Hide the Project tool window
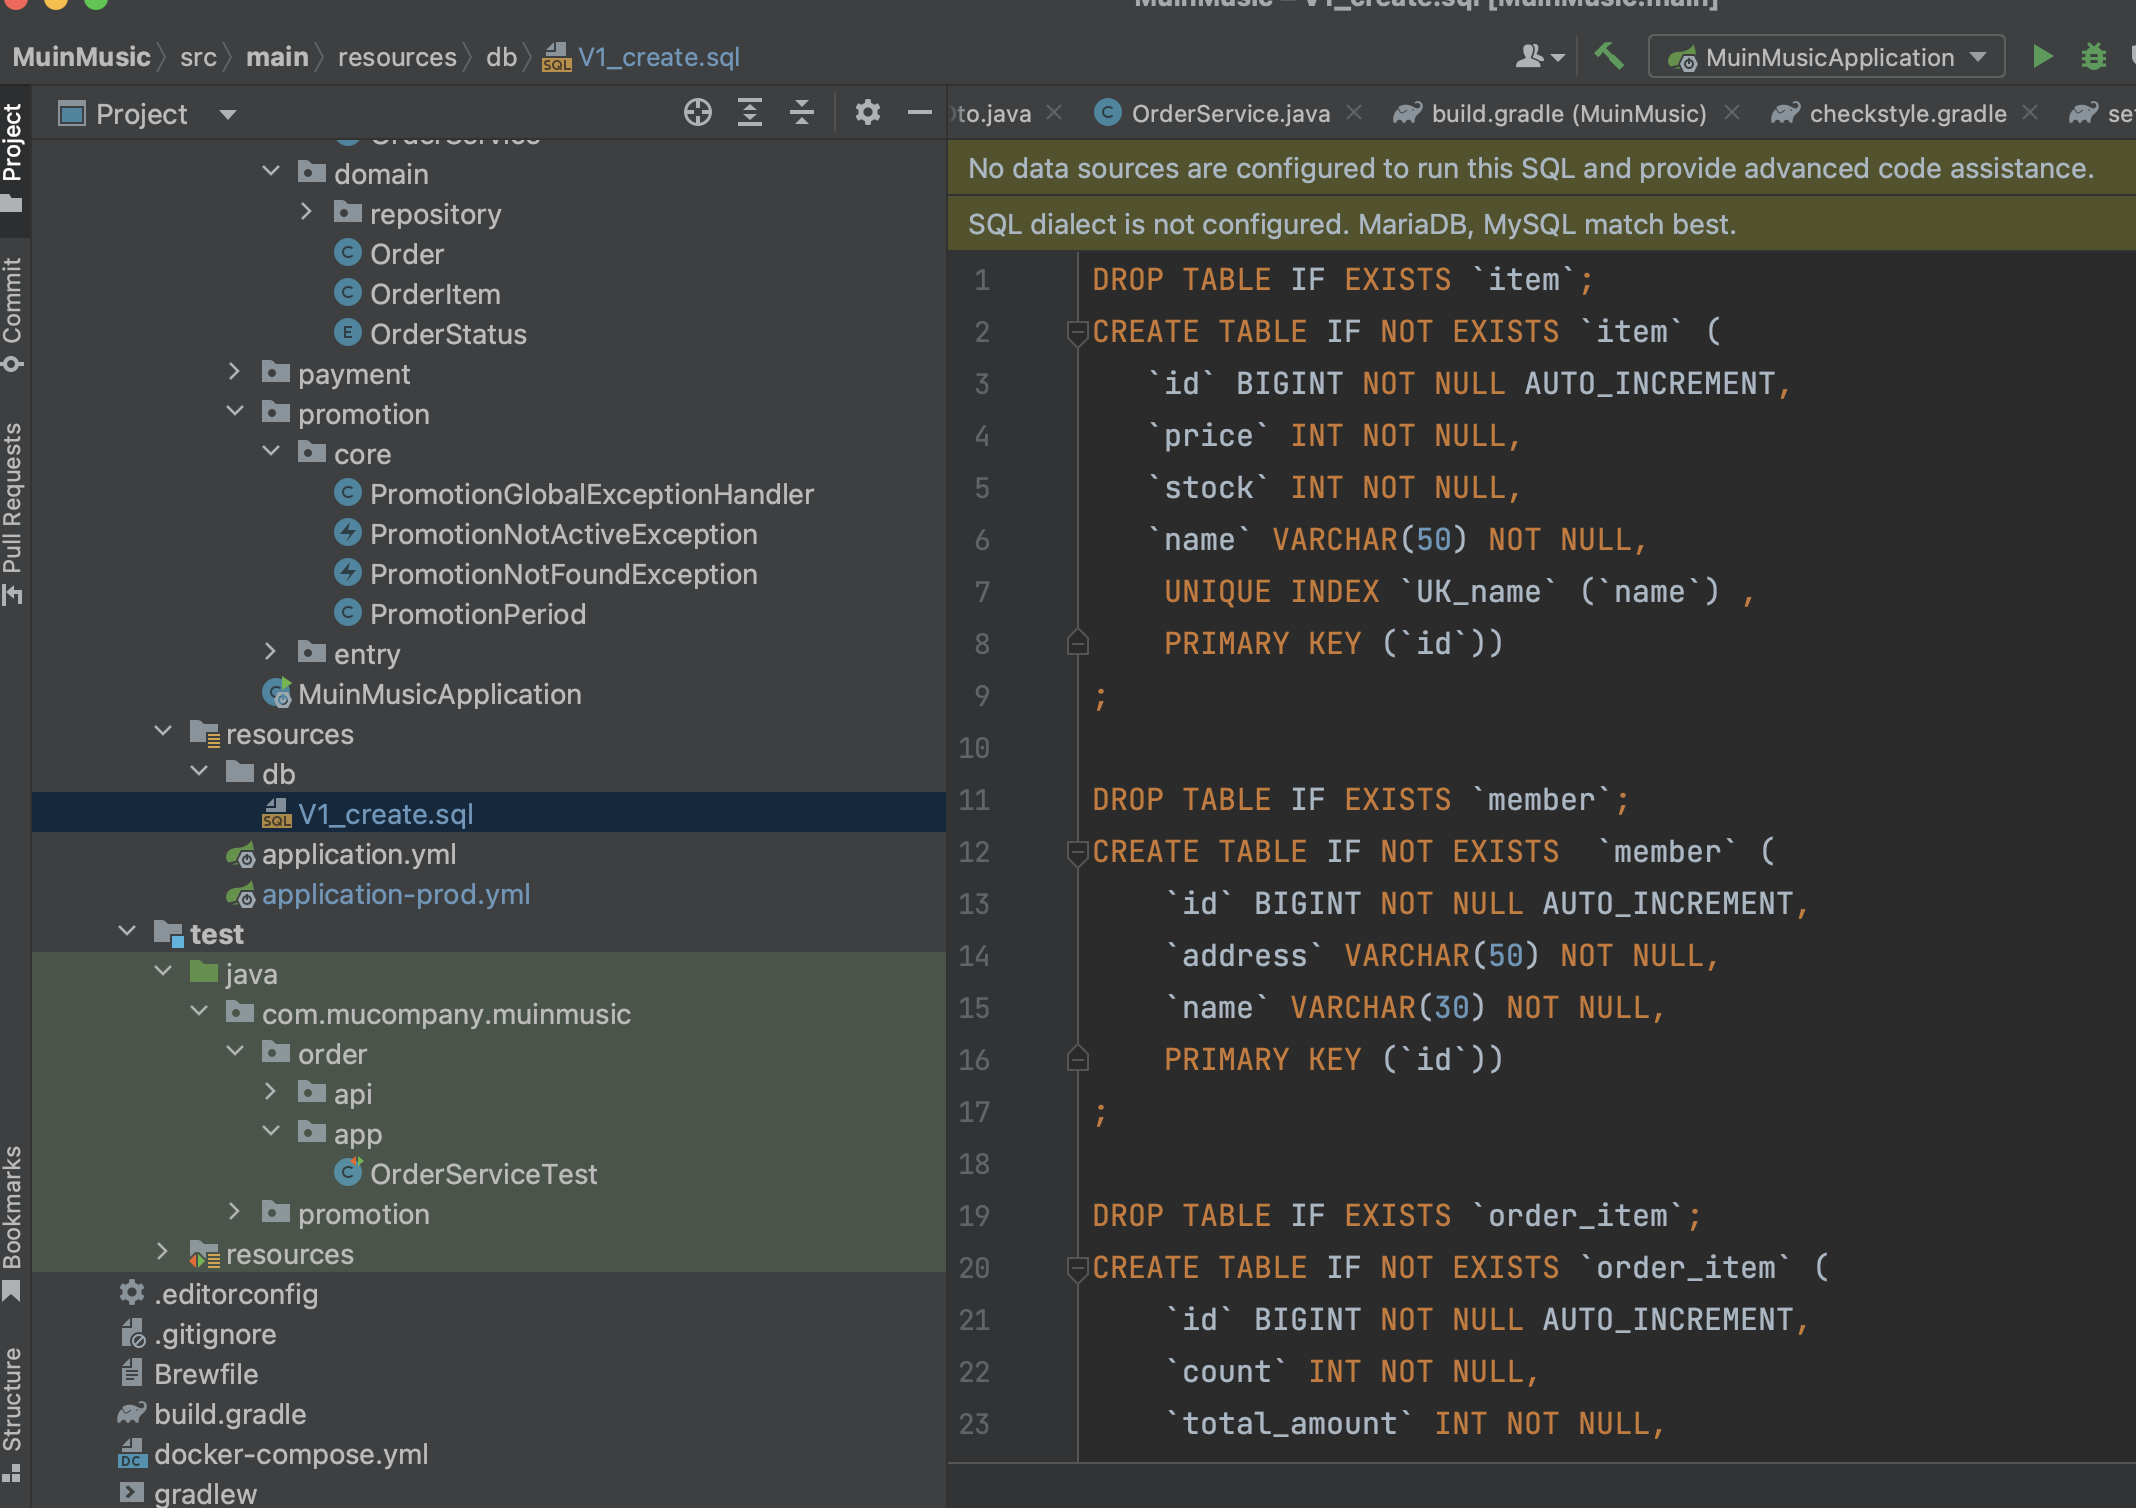 (919, 113)
